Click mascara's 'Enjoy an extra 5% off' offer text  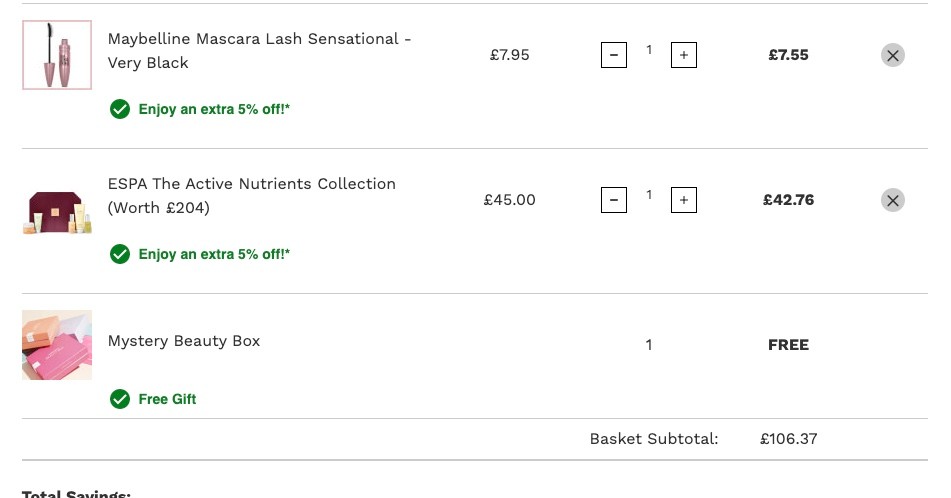coord(214,109)
